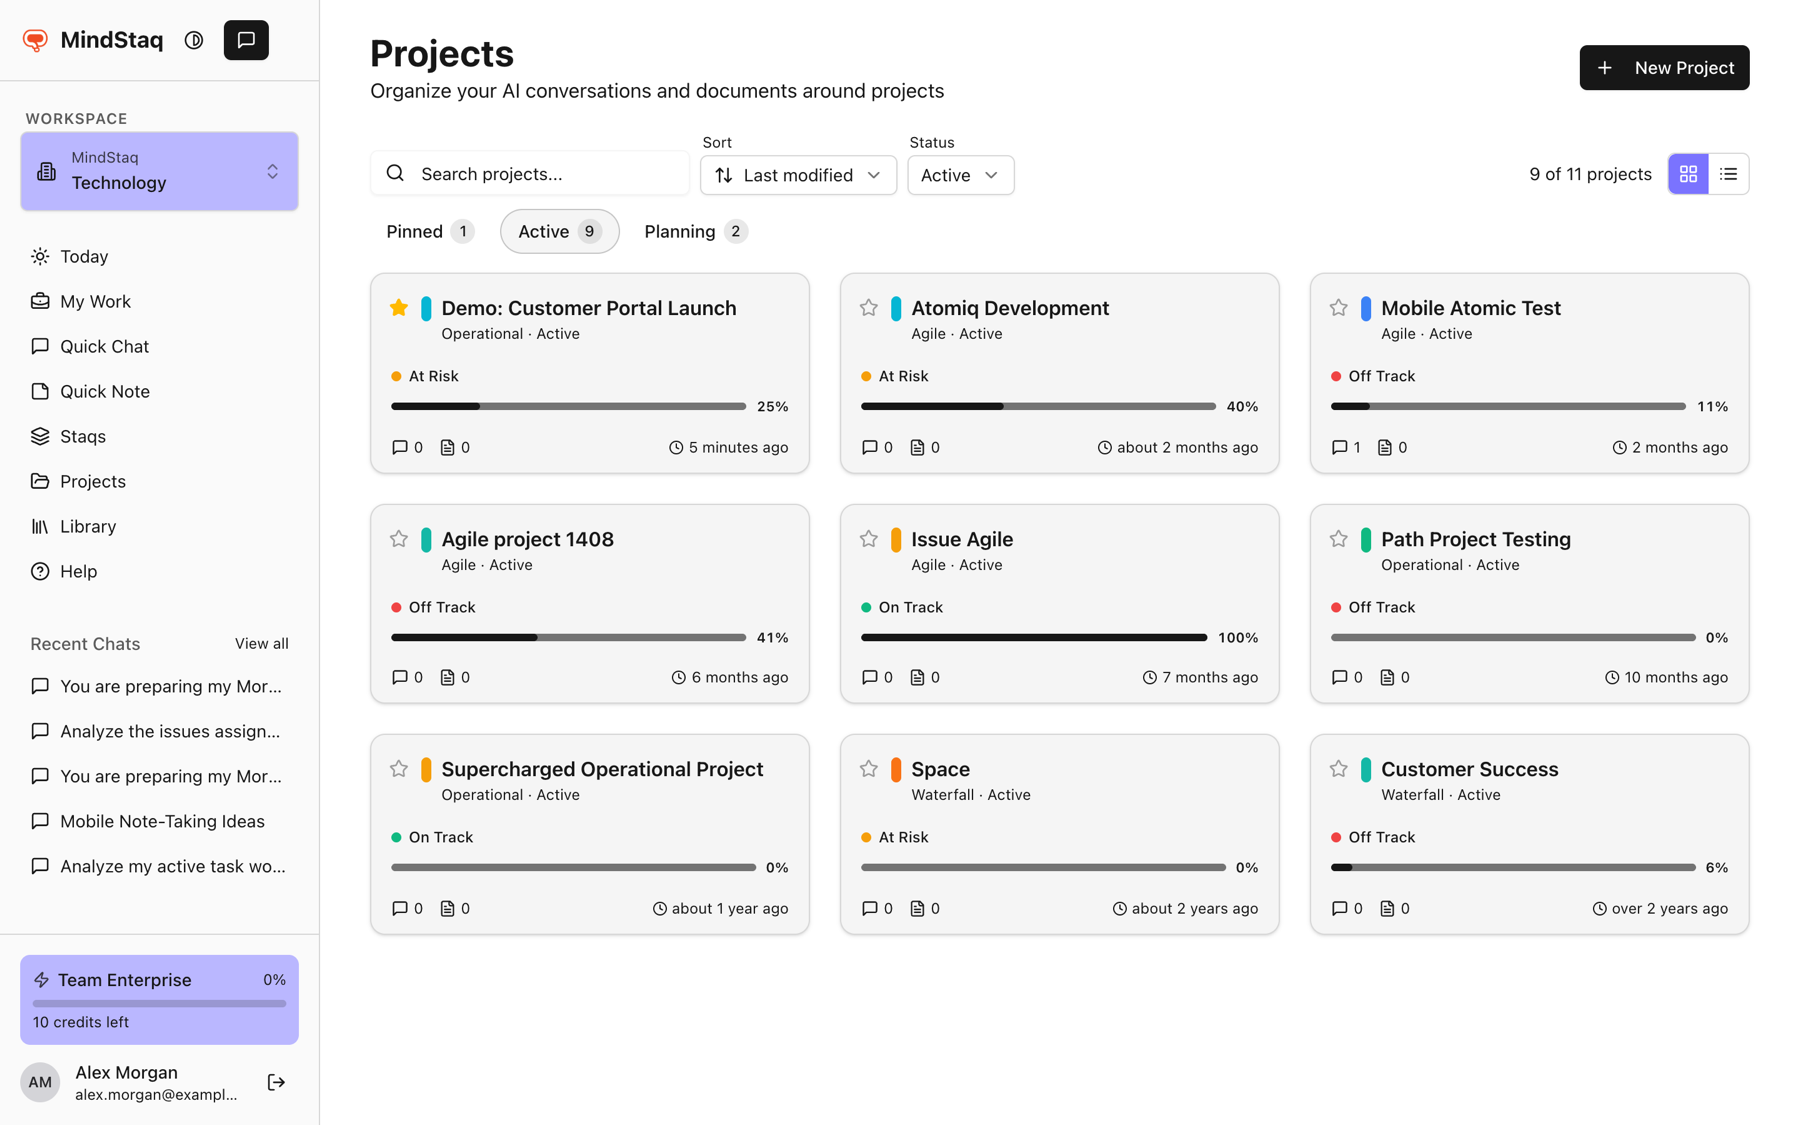Click documents icon on Atomiq Development card
Image resolution: width=1800 pixels, height=1125 pixels.
pos(917,447)
